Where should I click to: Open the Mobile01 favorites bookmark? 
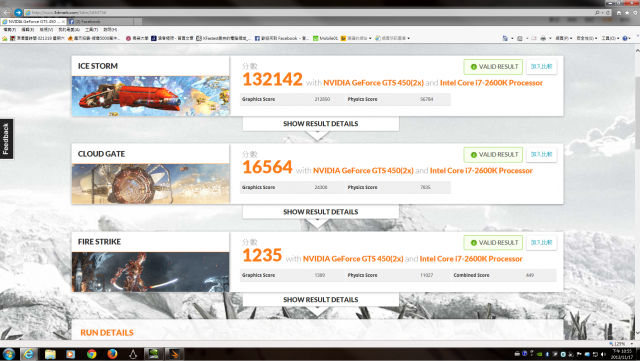[325, 38]
